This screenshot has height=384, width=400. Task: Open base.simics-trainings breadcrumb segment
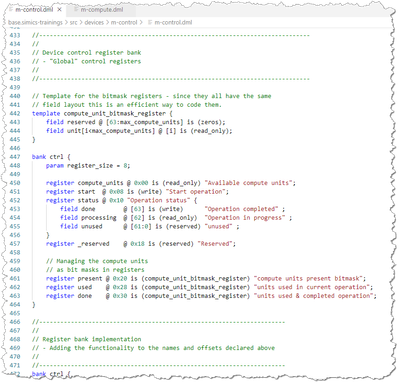coord(35,23)
